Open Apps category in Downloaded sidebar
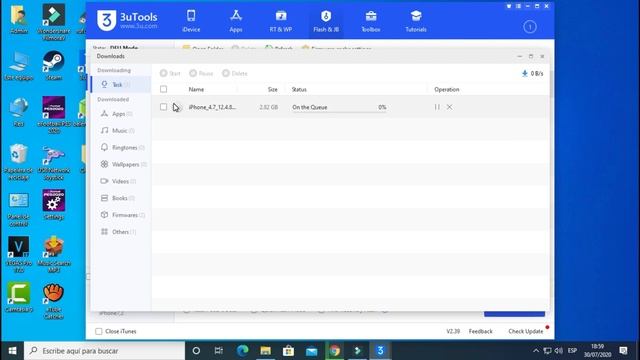This screenshot has height=360, width=640. pos(121,113)
